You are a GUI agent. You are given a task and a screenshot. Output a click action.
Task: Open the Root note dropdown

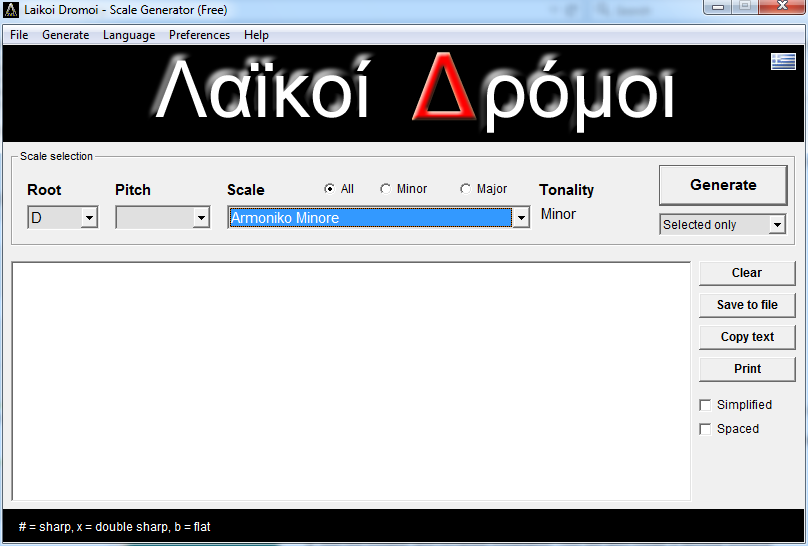point(88,218)
